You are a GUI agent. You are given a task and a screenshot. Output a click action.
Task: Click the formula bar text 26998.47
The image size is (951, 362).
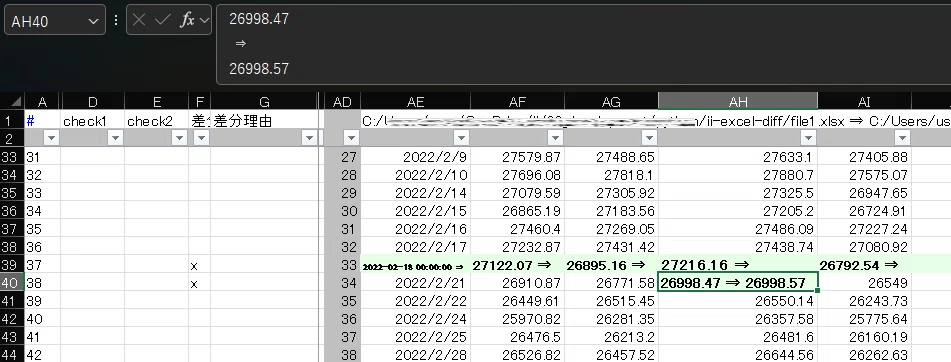tap(259, 19)
